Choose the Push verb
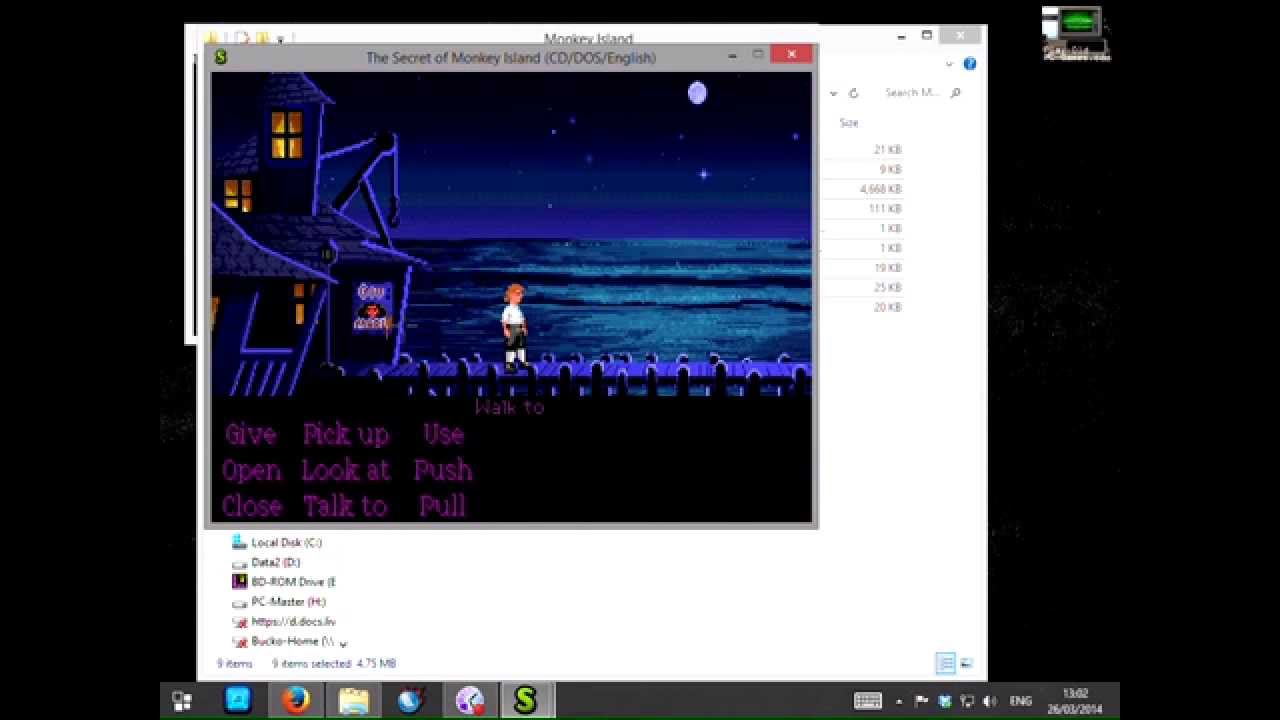 (x=443, y=470)
